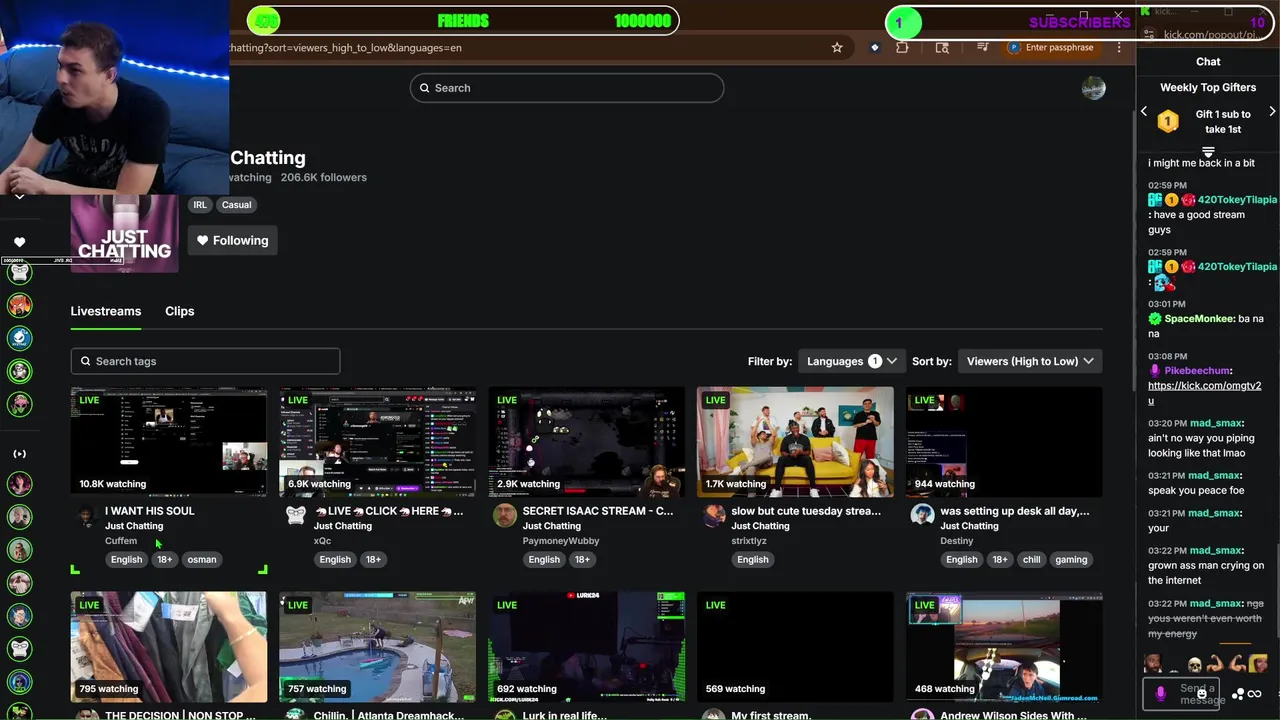Screen dimensions: 1280x720
Task: Open Chrome's three-dot menu
Action: [1119, 47]
